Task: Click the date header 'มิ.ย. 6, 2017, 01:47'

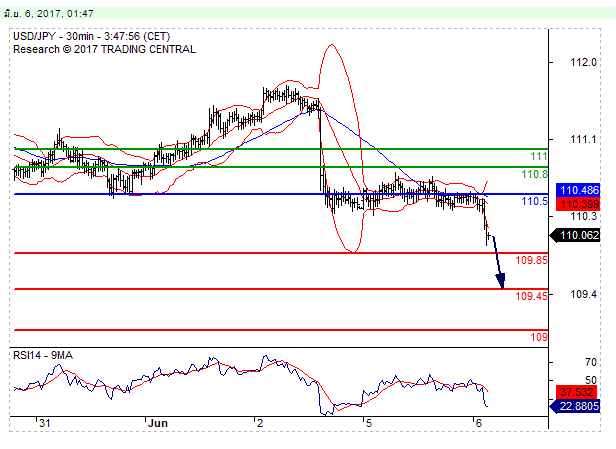Action: coord(49,13)
